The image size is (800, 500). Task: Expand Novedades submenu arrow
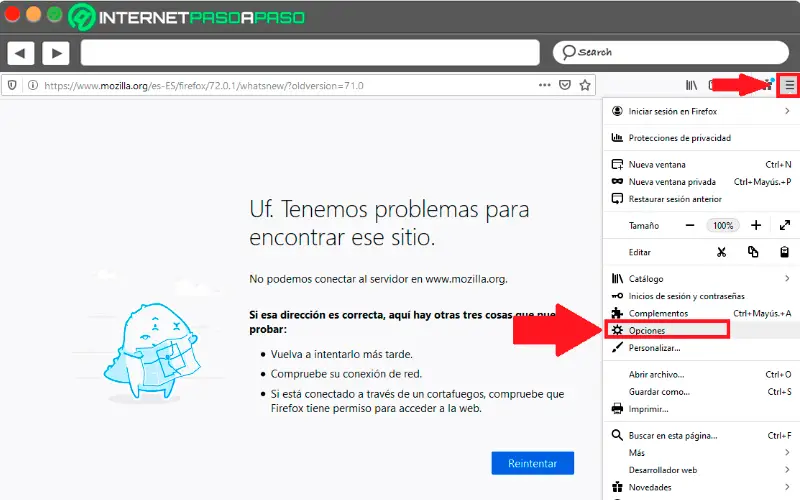787,487
